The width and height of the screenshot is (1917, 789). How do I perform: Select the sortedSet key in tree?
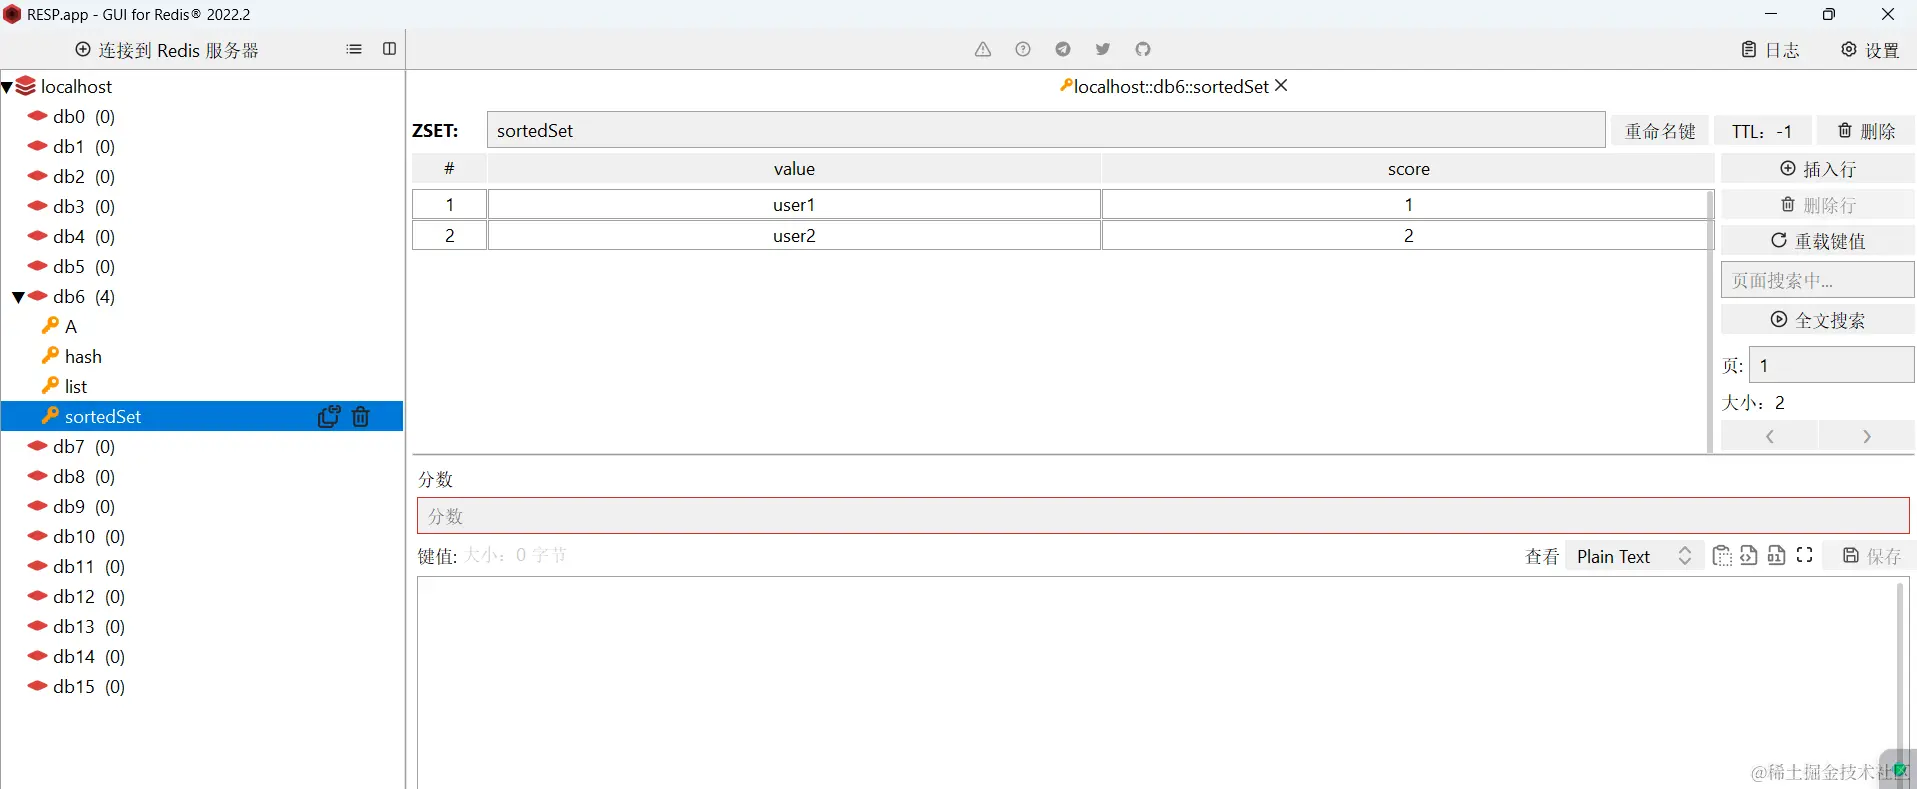202,417
